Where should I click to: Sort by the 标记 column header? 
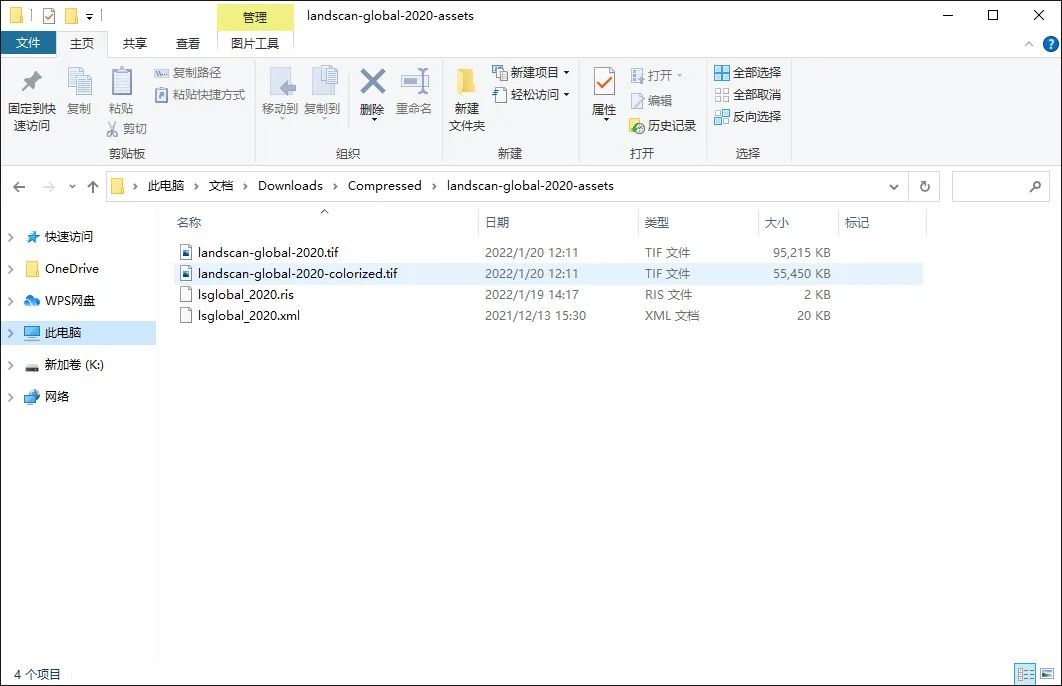[882, 223]
